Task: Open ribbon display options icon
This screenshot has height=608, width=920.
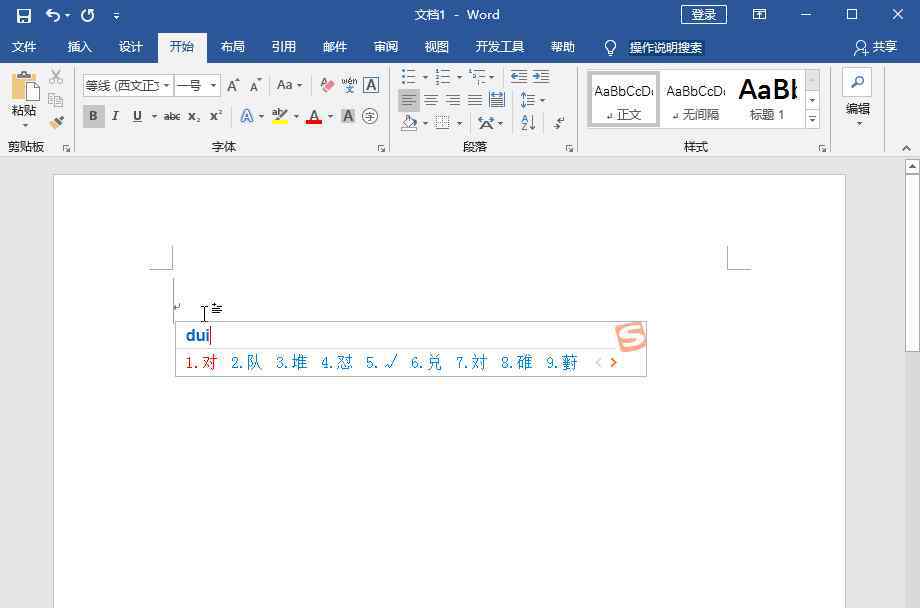Action: 759,15
